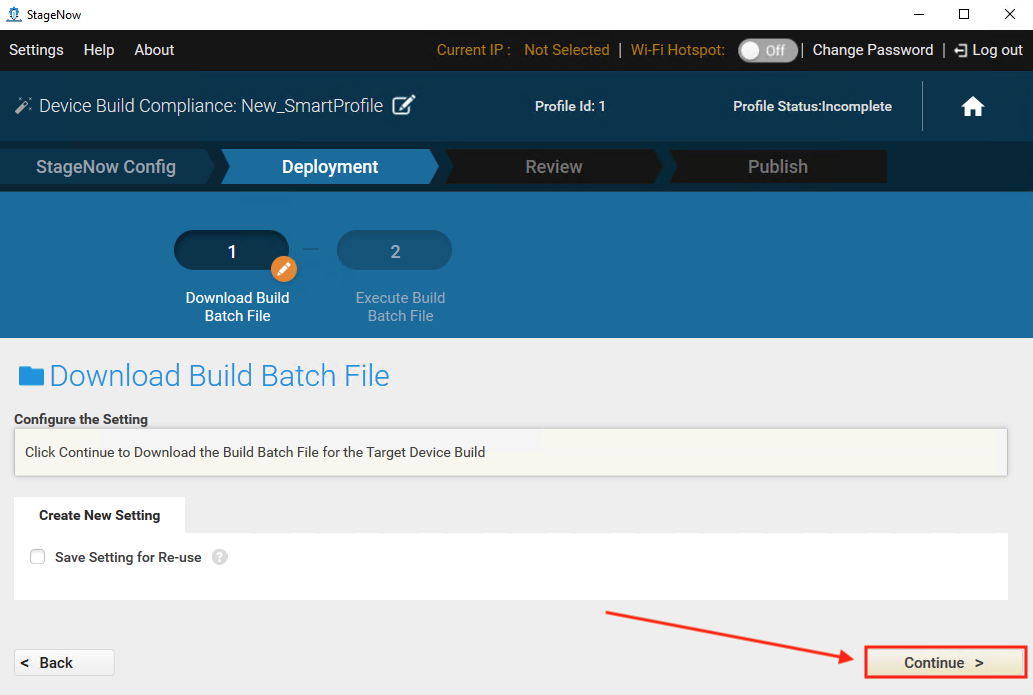
Task: Click the StageNow app icon in title bar
Action: coord(13,14)
